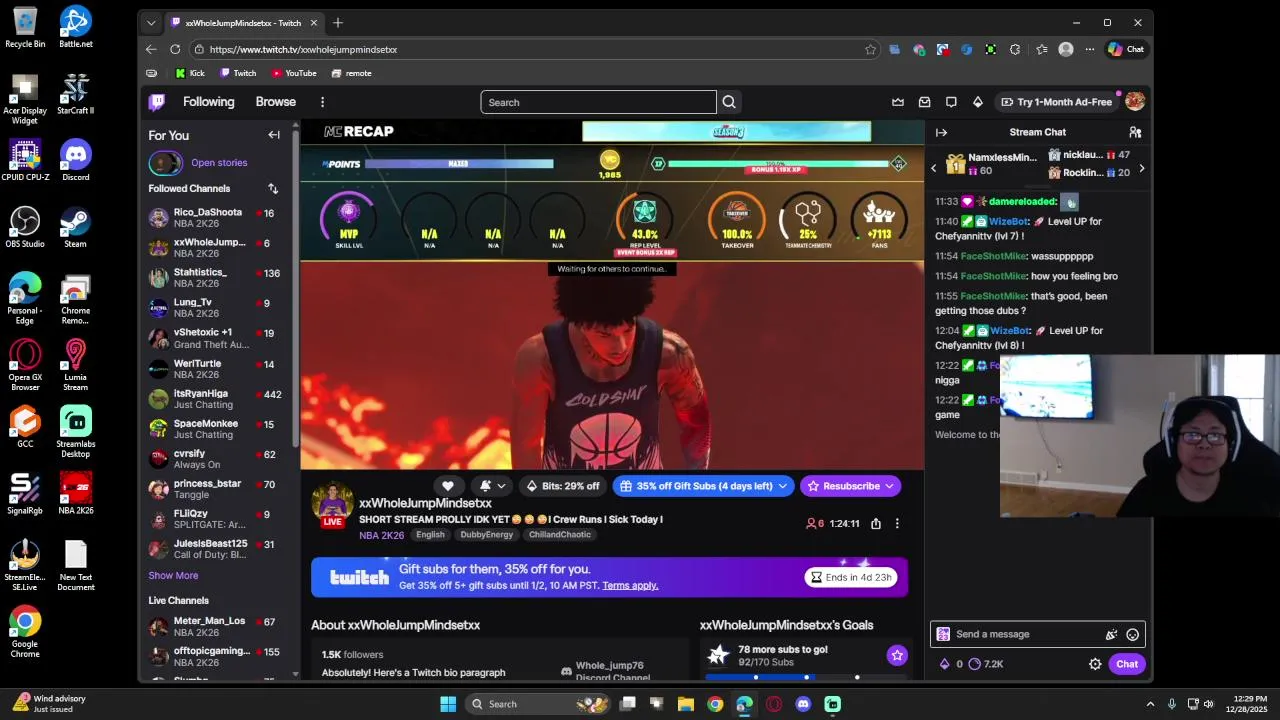The height and width of the screenshot is (720, 1280).
Task: Open NBA 2K26 category link
Action: pos(381,535)
